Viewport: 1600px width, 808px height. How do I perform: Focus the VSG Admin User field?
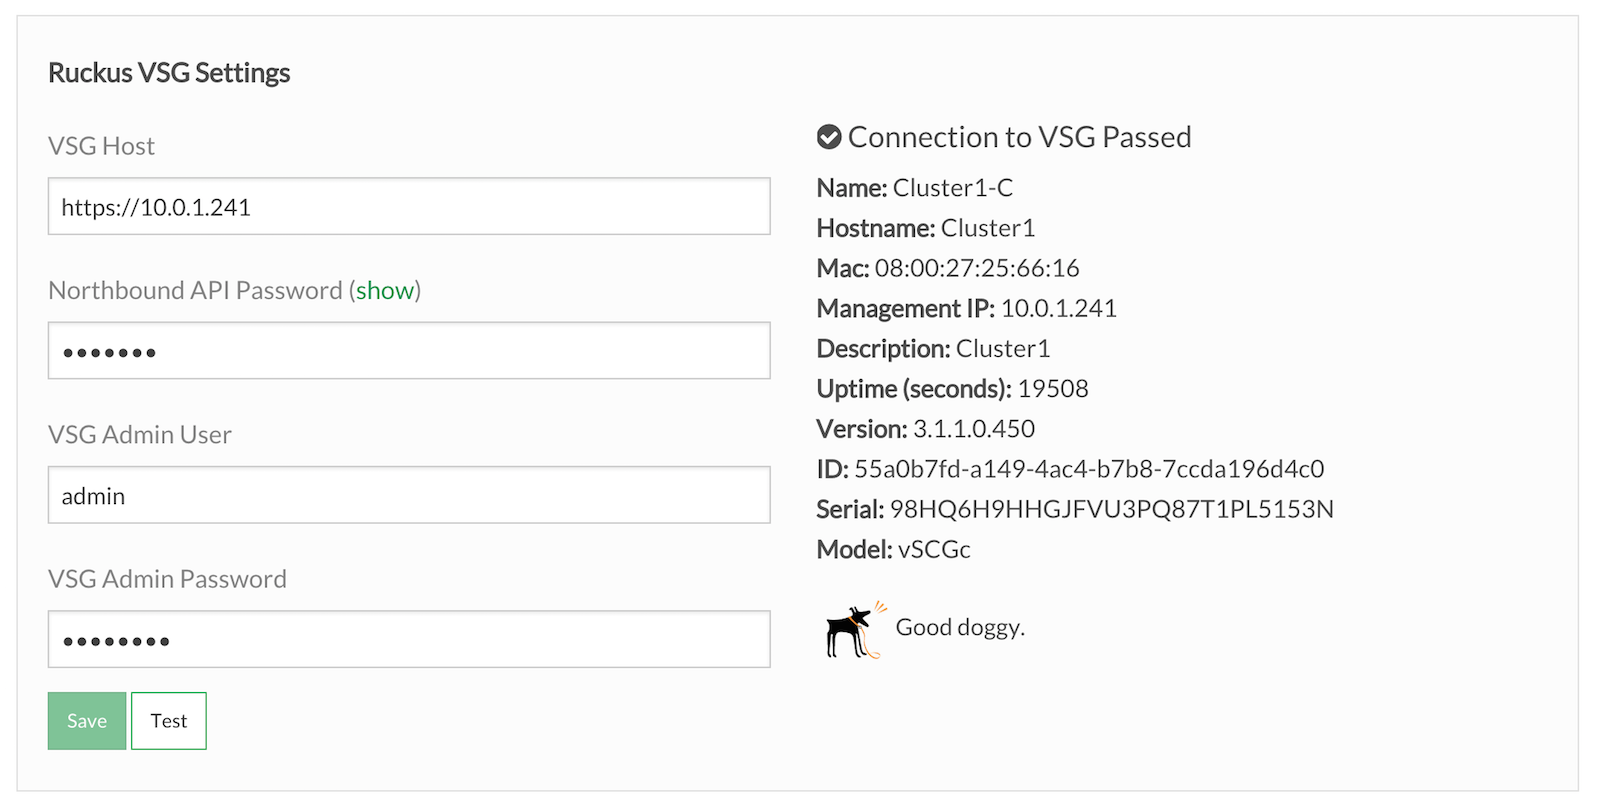pyautogui.click(x=409, y=495)
